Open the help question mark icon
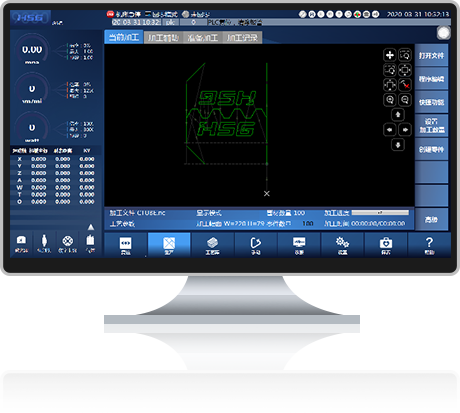 click(x=429, y=245)
